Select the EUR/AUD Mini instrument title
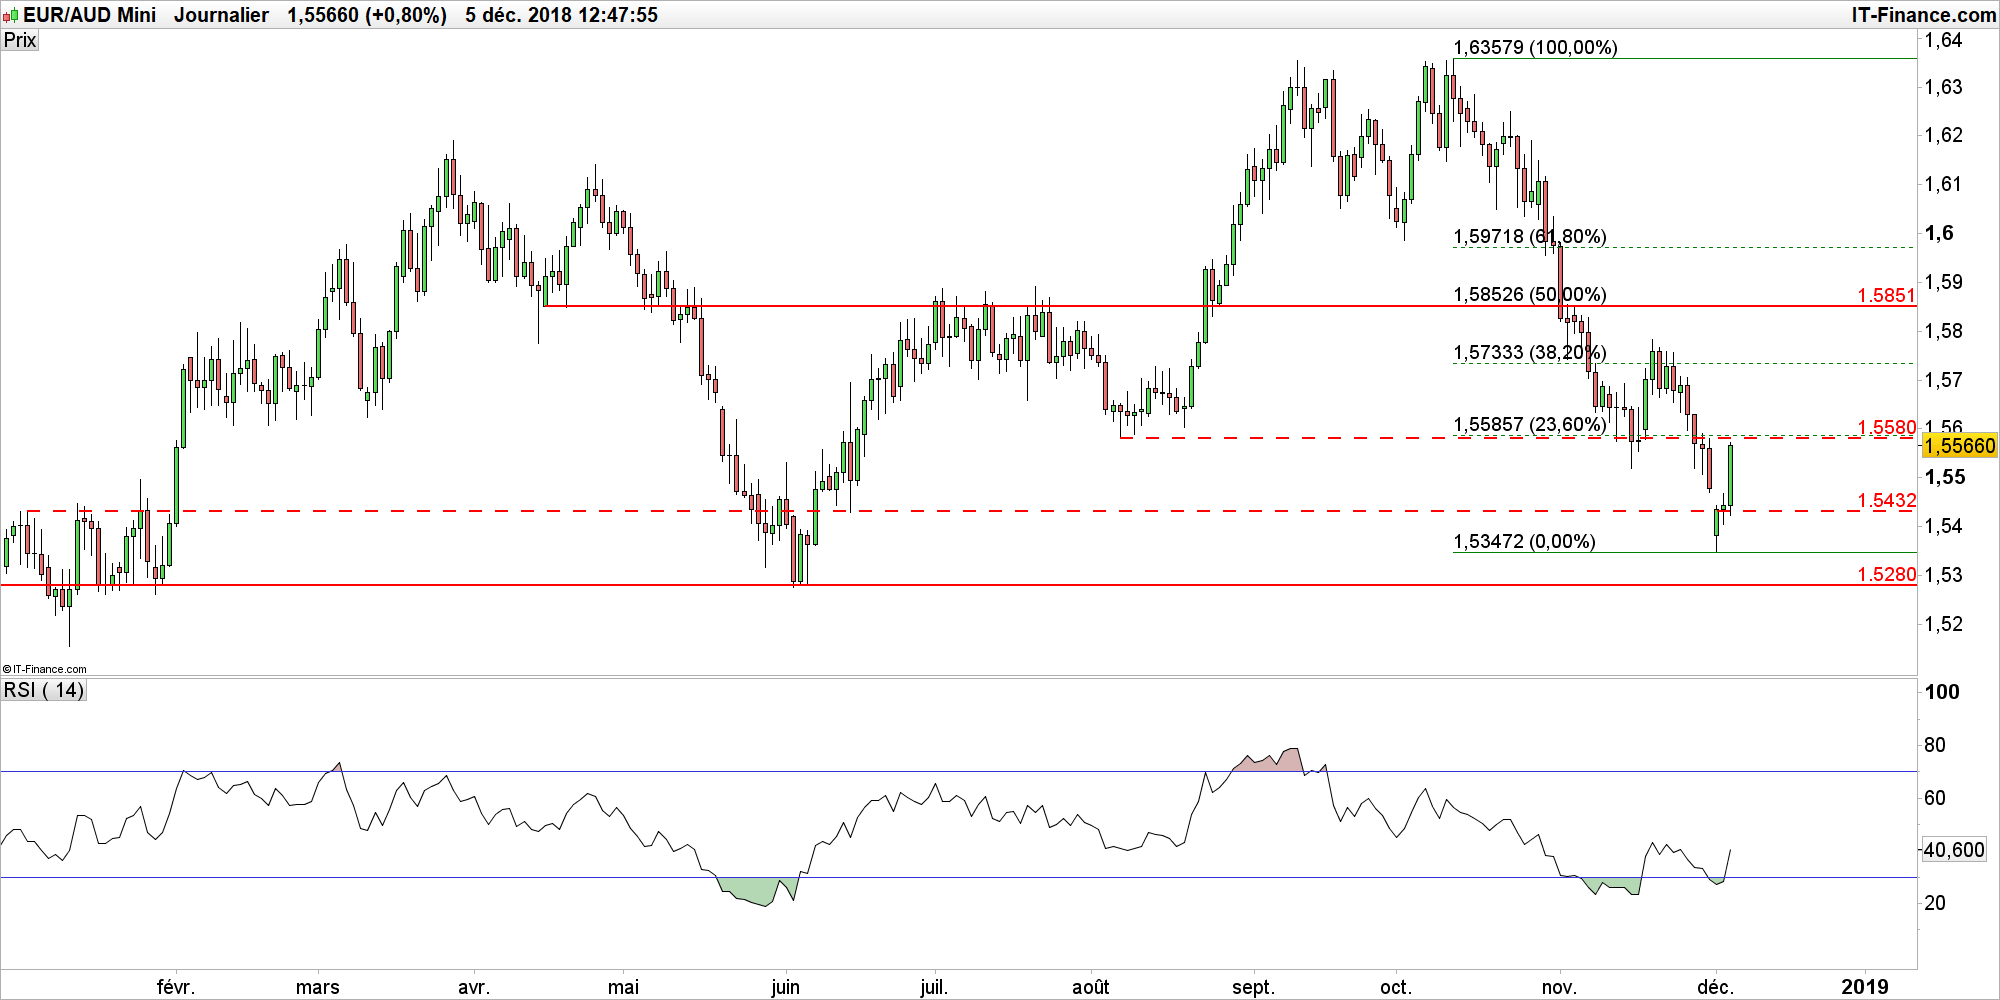The image size is (2000, 1000). pos(90,15)
